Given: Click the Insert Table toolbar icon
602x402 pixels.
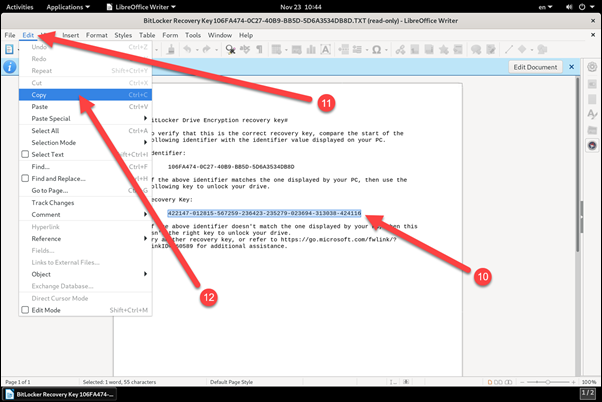Looking at the screenshot, I should pyautogui.click(x=276, y=50).
